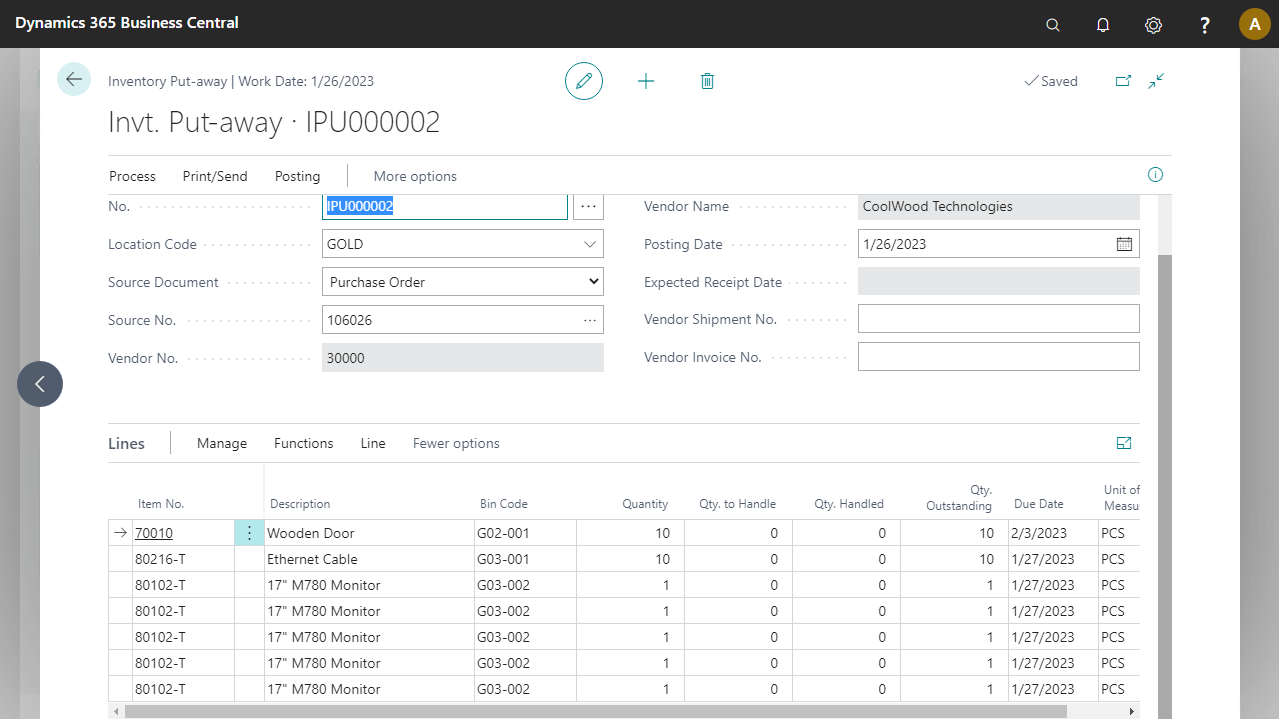The height and width of the screenshot is (720, 1280).
Task: Click the Qty. Outstanding column header
Action: 959,498
